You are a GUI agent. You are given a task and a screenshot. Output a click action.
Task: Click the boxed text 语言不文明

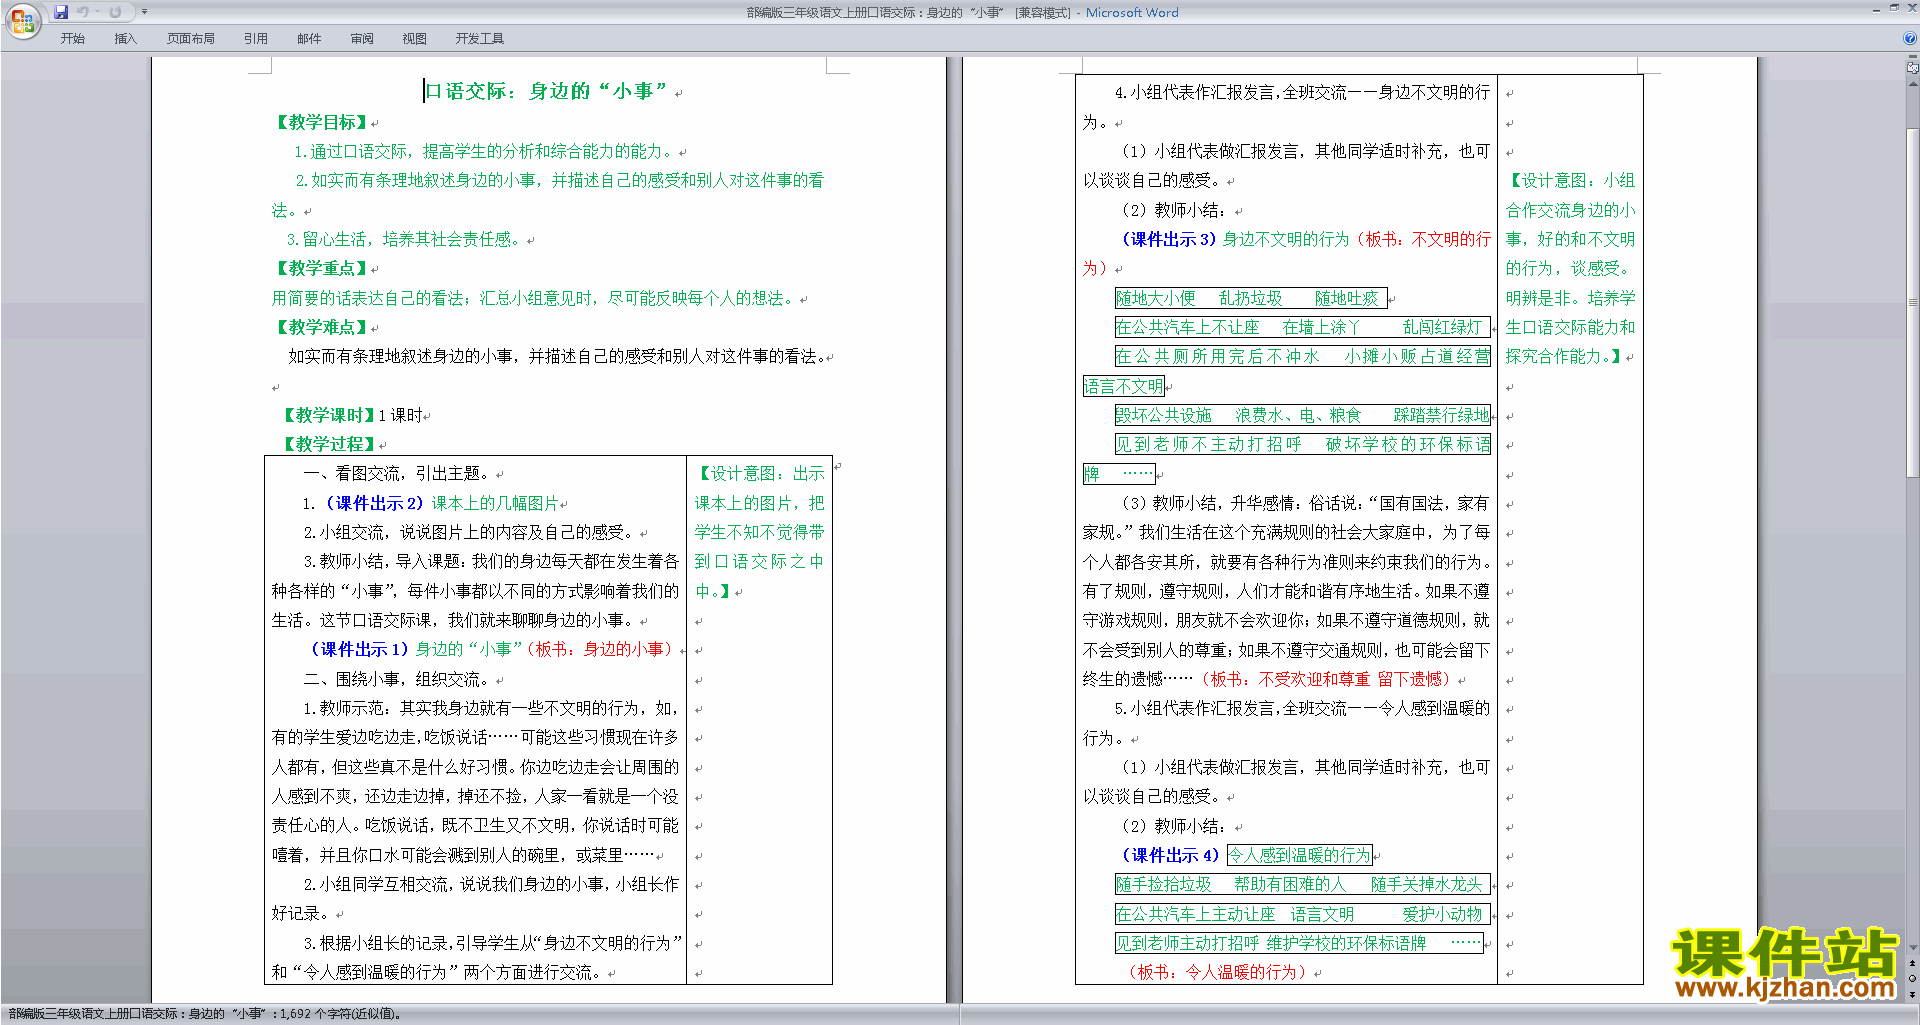tap(1124, 386)
